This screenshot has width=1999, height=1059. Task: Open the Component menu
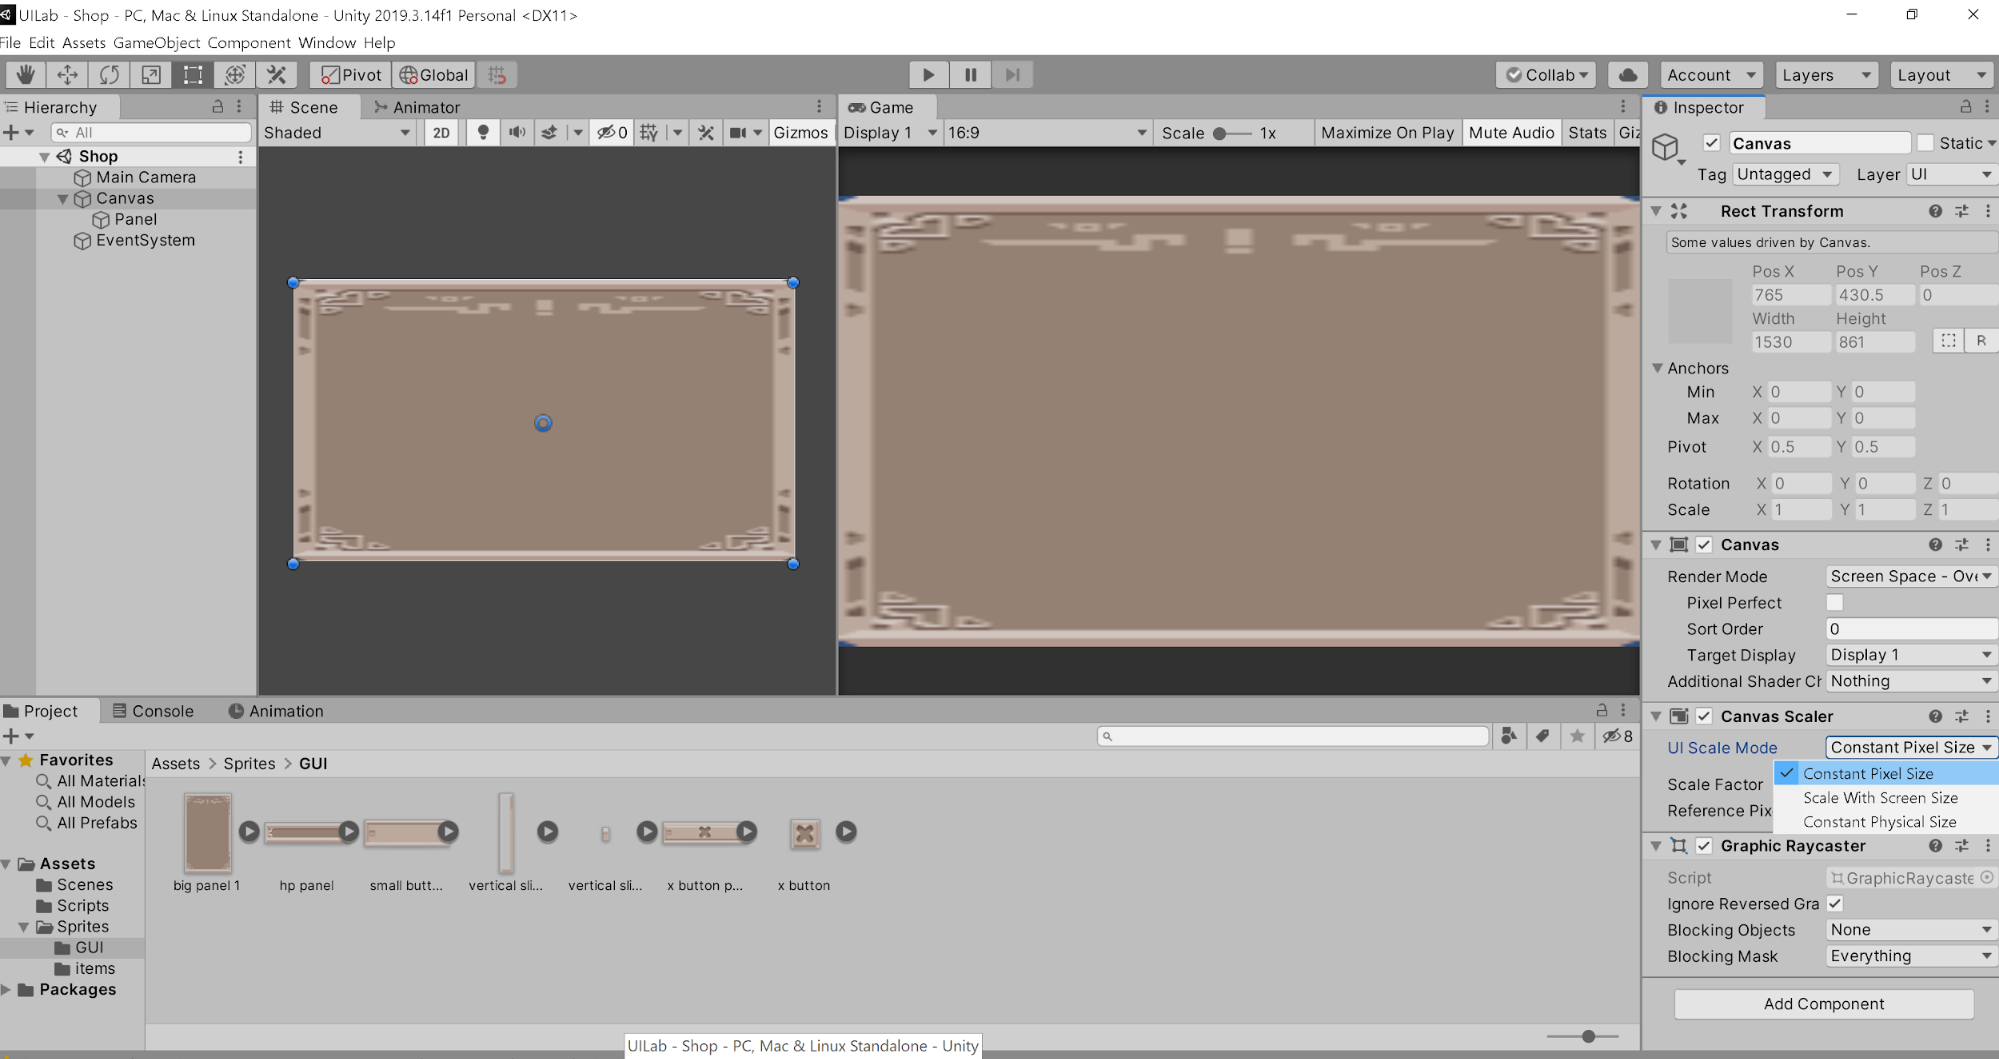tap(249, 43)
